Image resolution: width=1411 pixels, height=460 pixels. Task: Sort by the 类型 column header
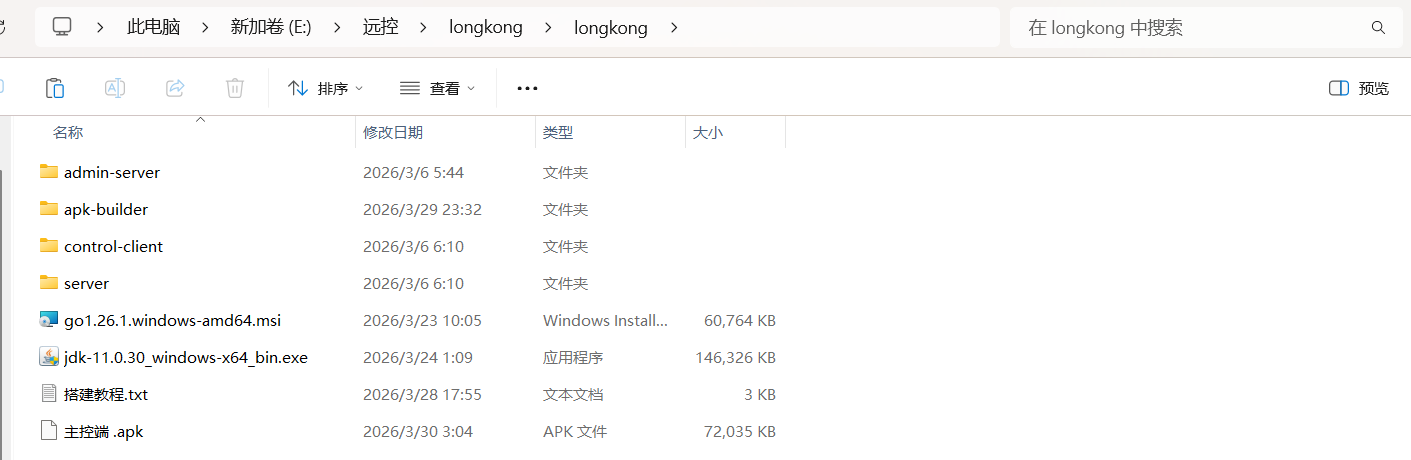(x=558, y=132)
